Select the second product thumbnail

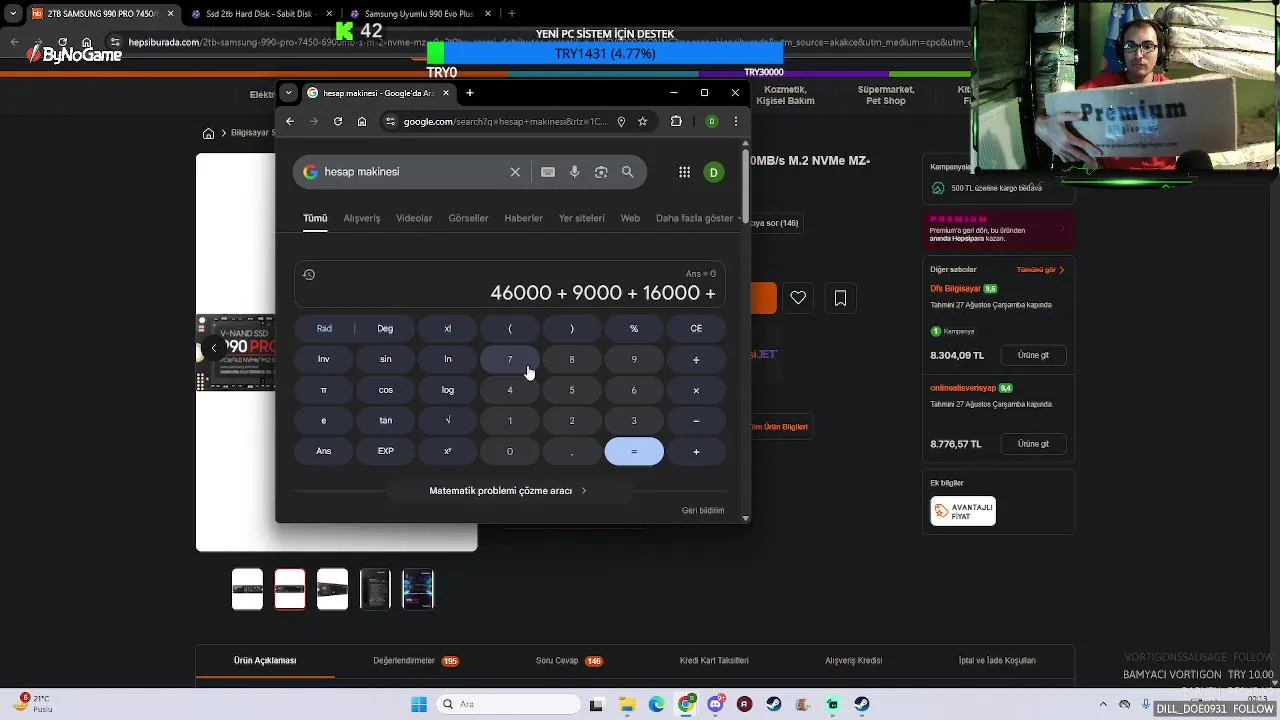pyautogui.click(x=290, y=589)
